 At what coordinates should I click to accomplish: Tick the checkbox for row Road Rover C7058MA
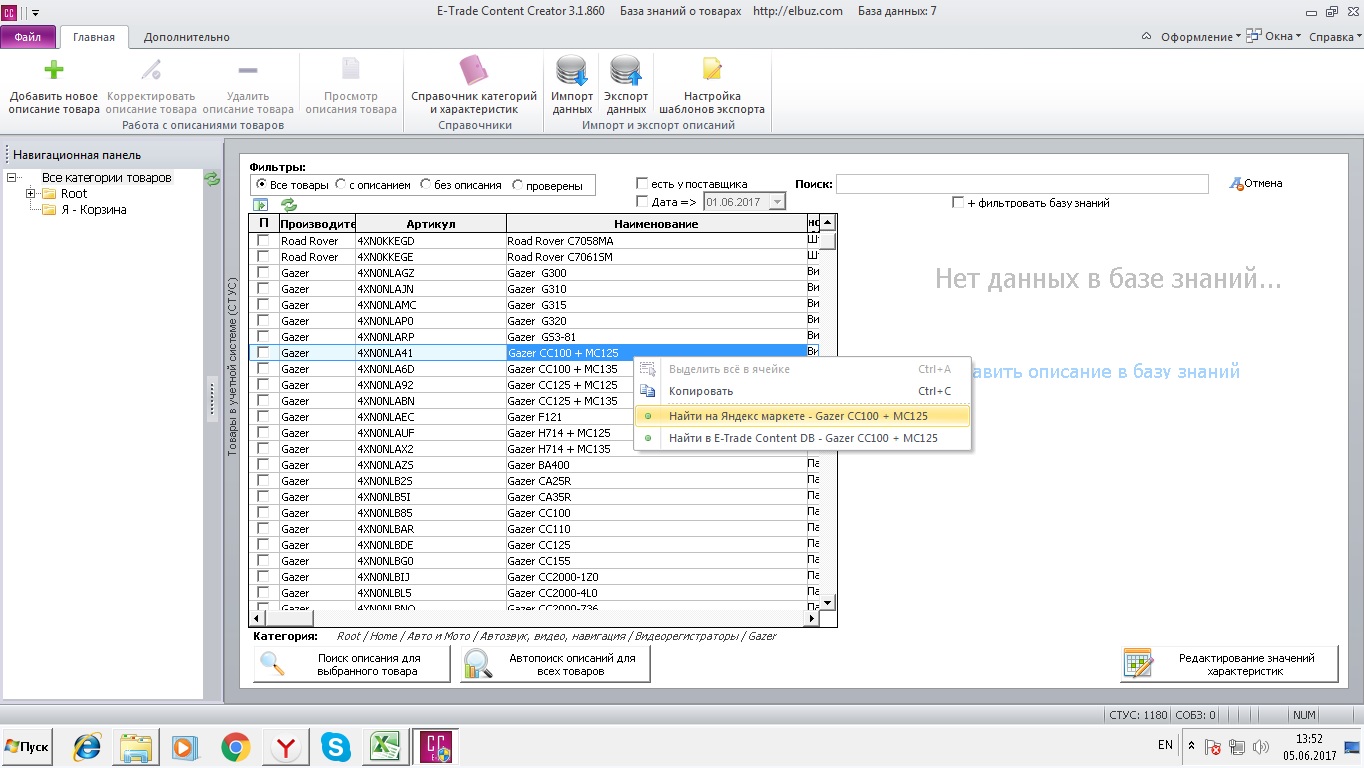tap(263, 241)
